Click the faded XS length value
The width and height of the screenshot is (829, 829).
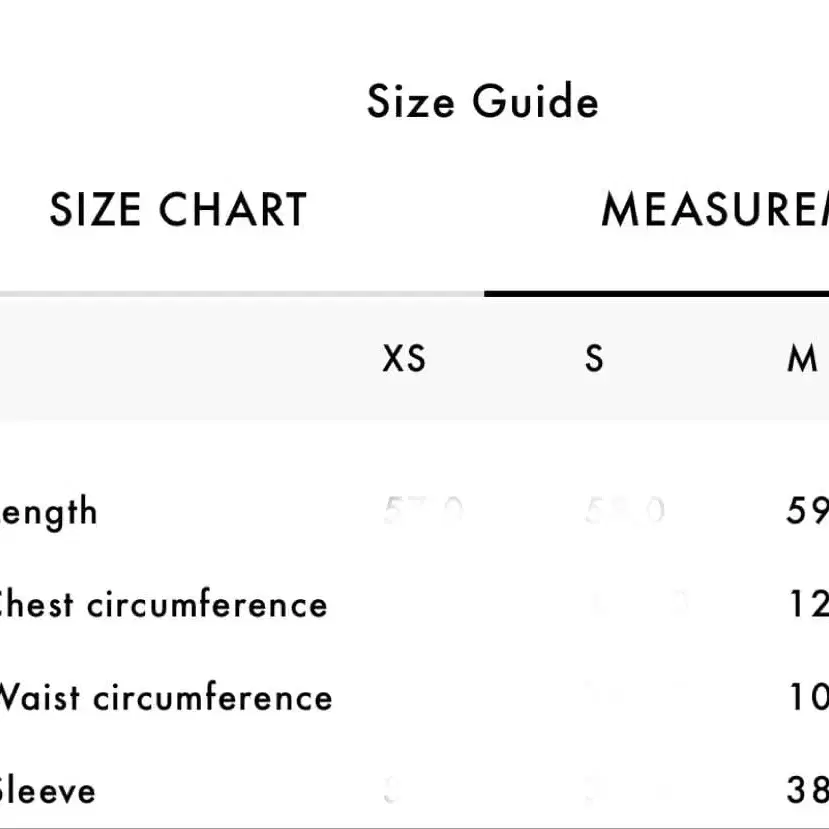423,512
